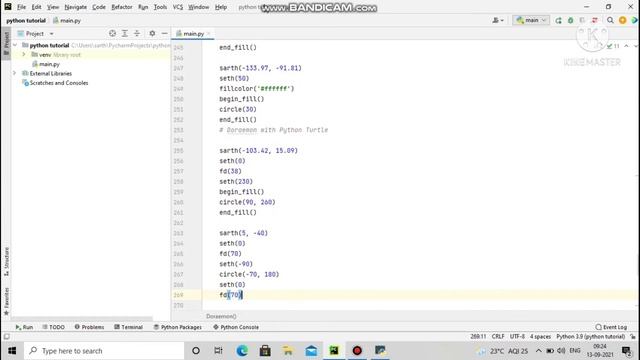This screenshot has height=360, width=640.
Task: Open Python 3.9 interpreter selector
Action: (x=591, y=337)
